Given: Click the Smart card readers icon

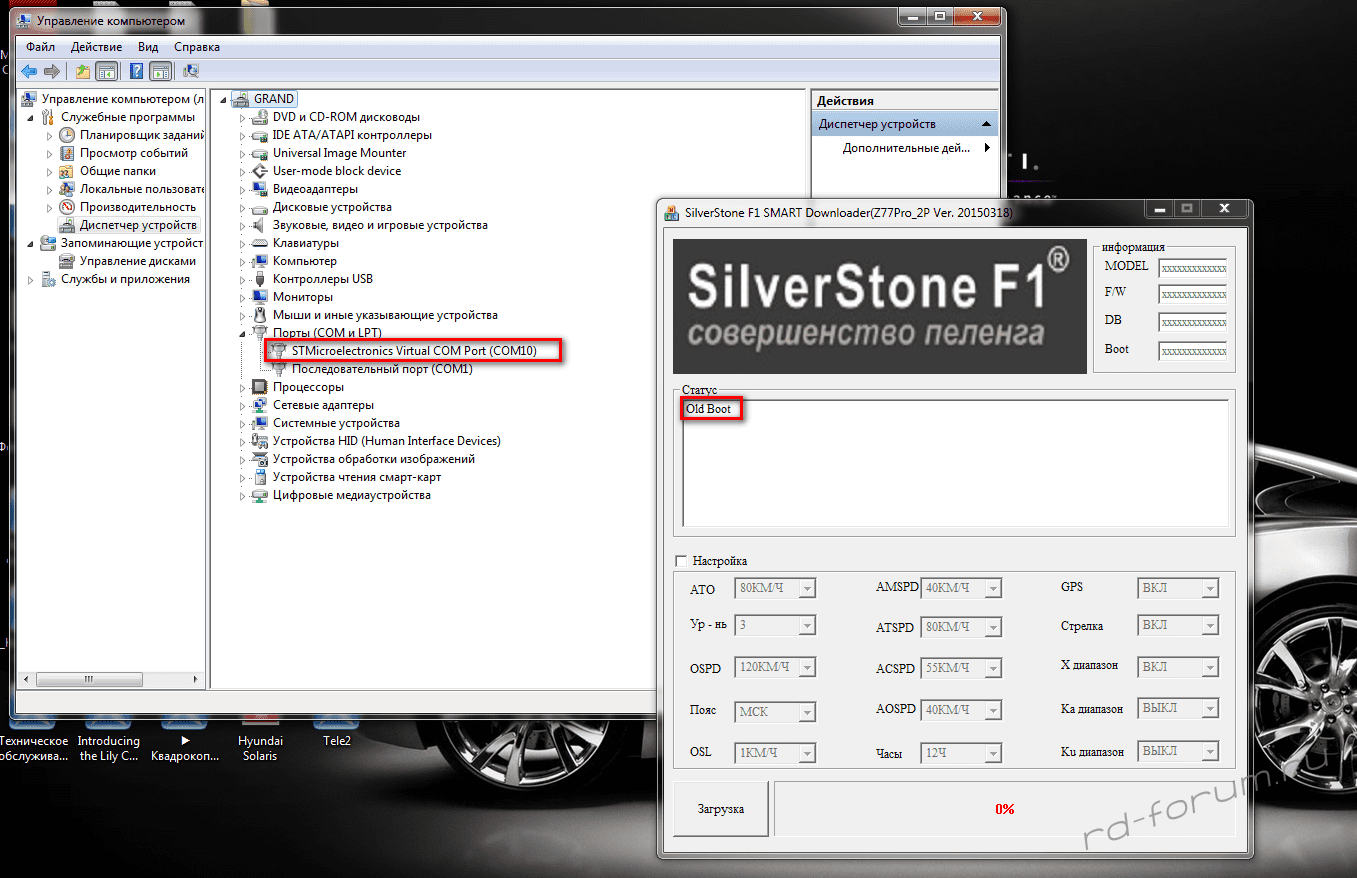Looking at the screenshot, I should (x=259, y=477).
